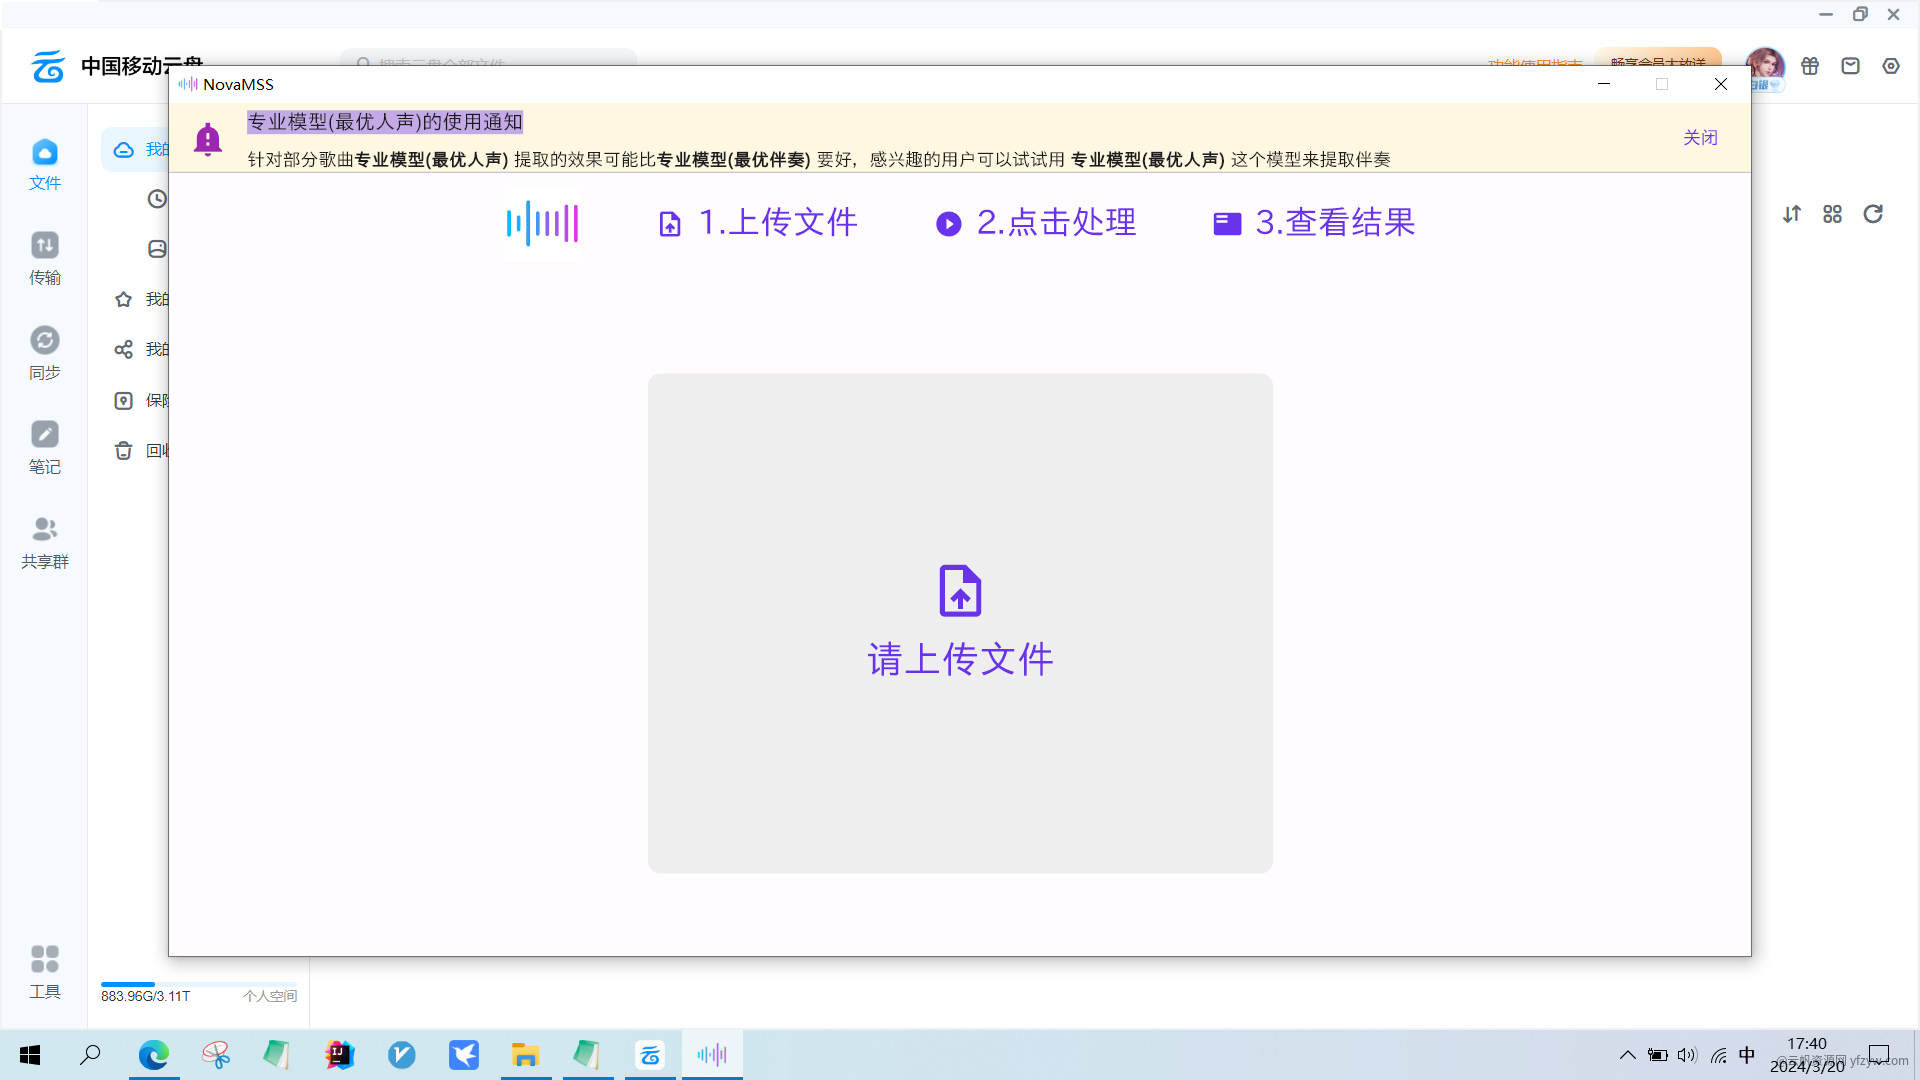Switch to grid view layout icon
This screenshot has height=1080, width=1920.
(x=1832, y=214)
